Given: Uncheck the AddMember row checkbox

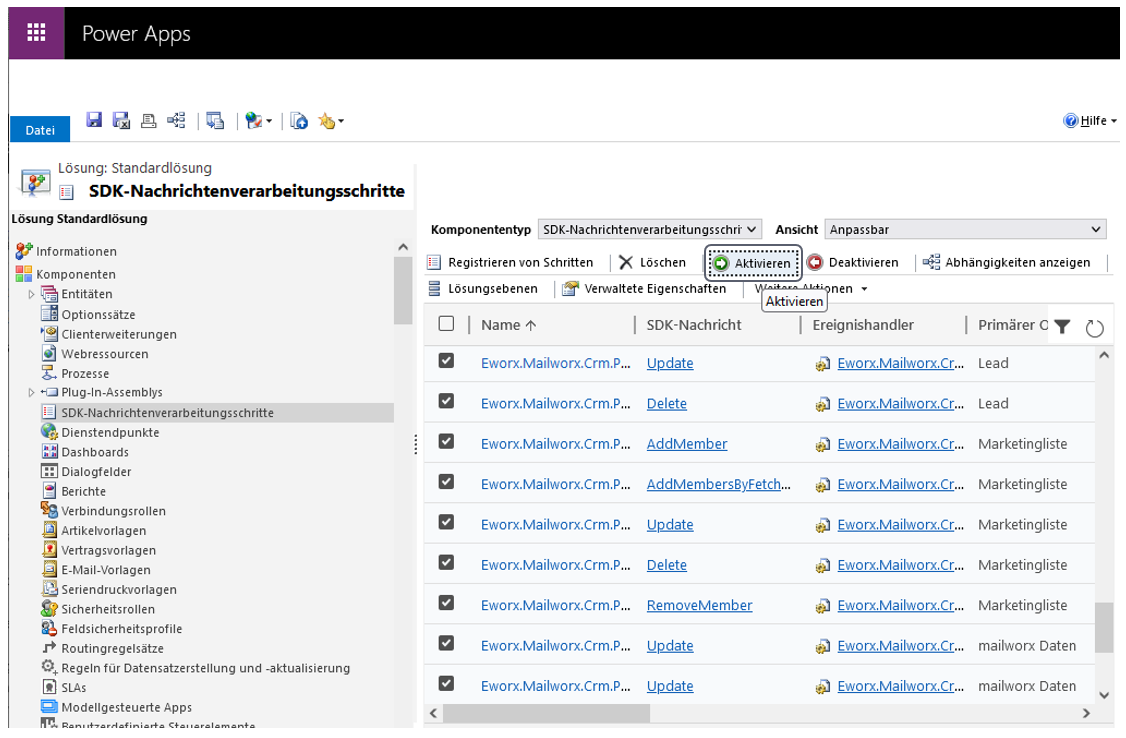Looking at the screenshot, I should click(446, 441).
